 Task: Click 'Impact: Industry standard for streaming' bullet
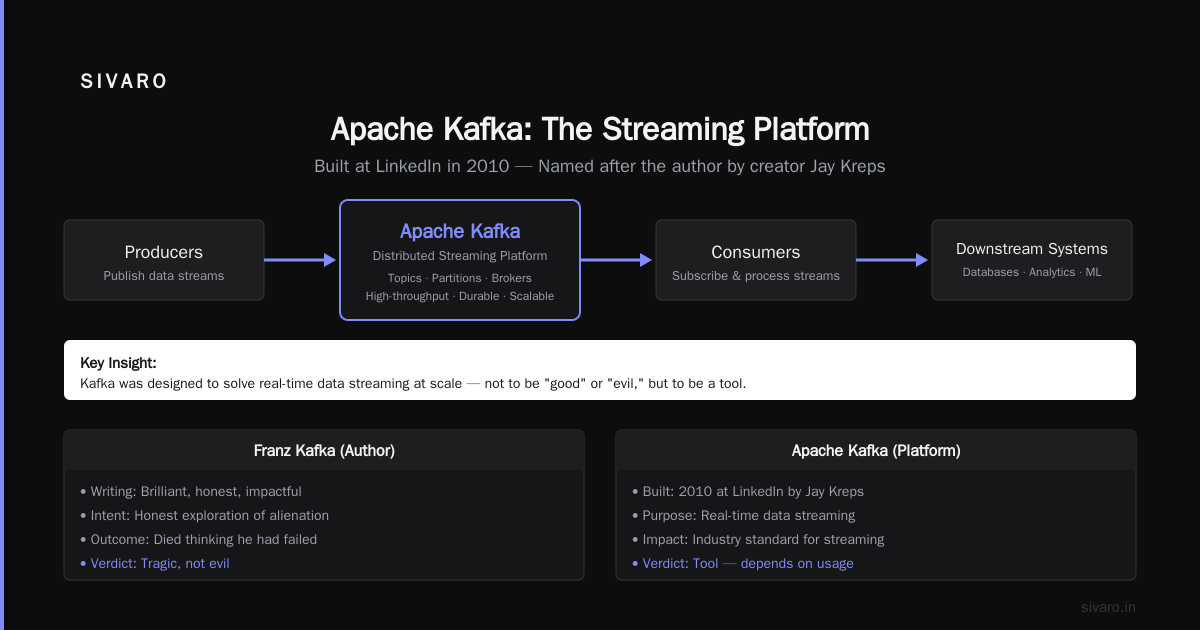[x=758, y=539]
